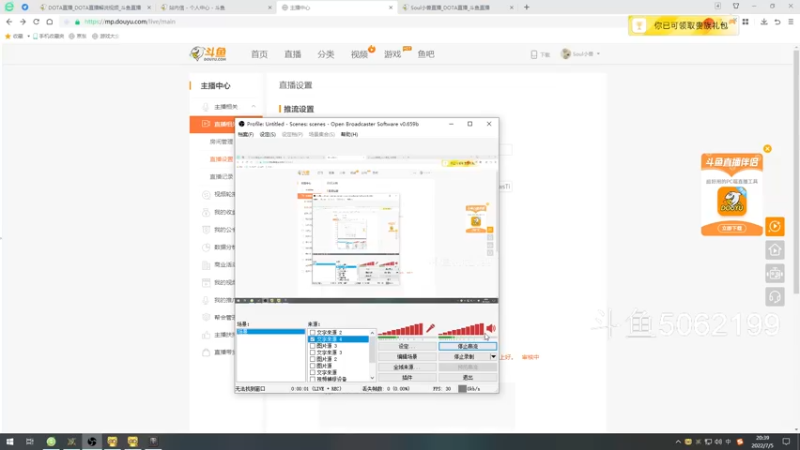The height and width of the screenshot is (450, 800).
Task: Close the Douyu companion promo with orange X
Action: click(767, 148)
